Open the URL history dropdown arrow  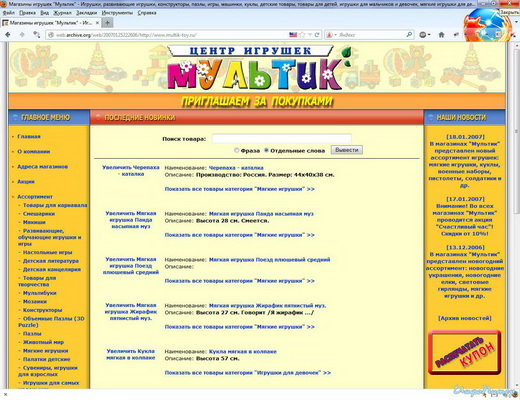pos(310,35)
